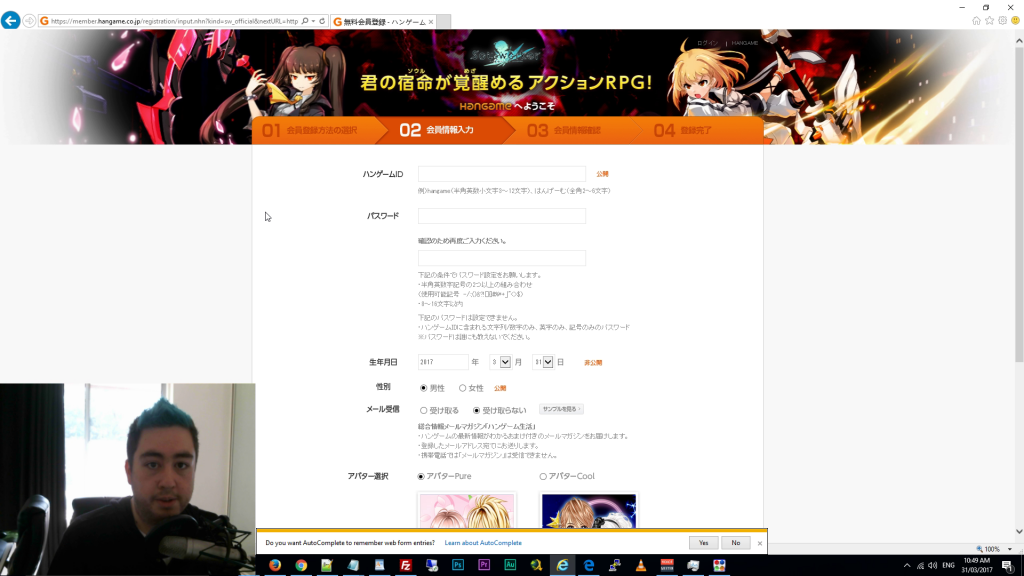Click the アクションRPG banner headline
The height and width of the screenshot is (576, 1024).
coord(506,82)
